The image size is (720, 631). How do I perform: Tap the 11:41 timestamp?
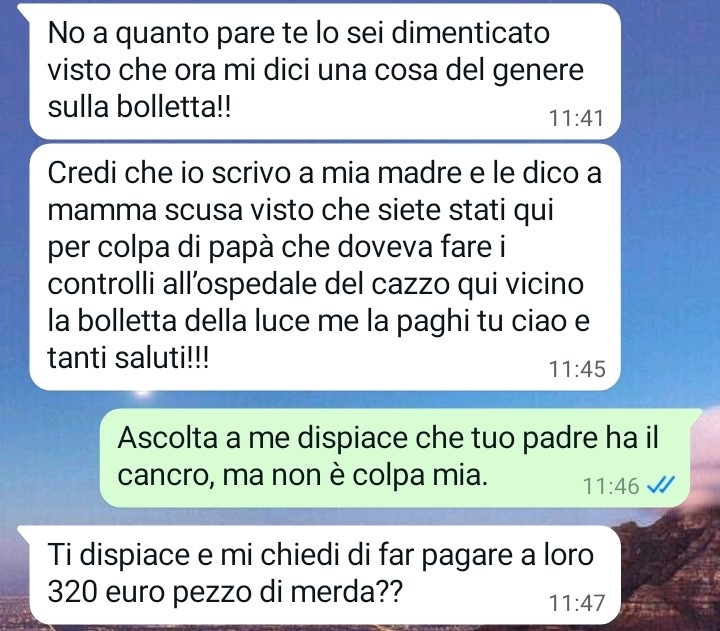[x=576, y=118]
